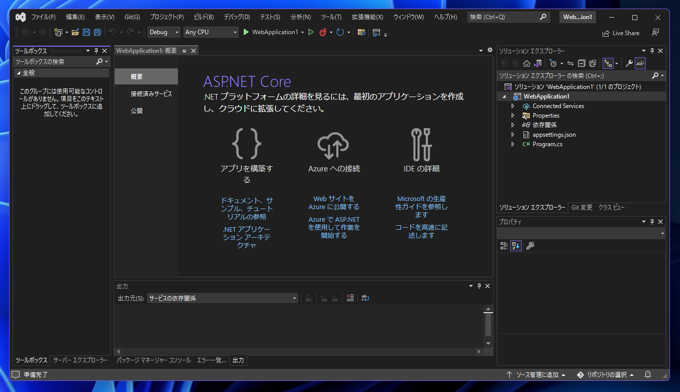This screenshot has height=392, width=680.
Task: Click the browser refresh circular arrow icon
Action: [340, 32]
